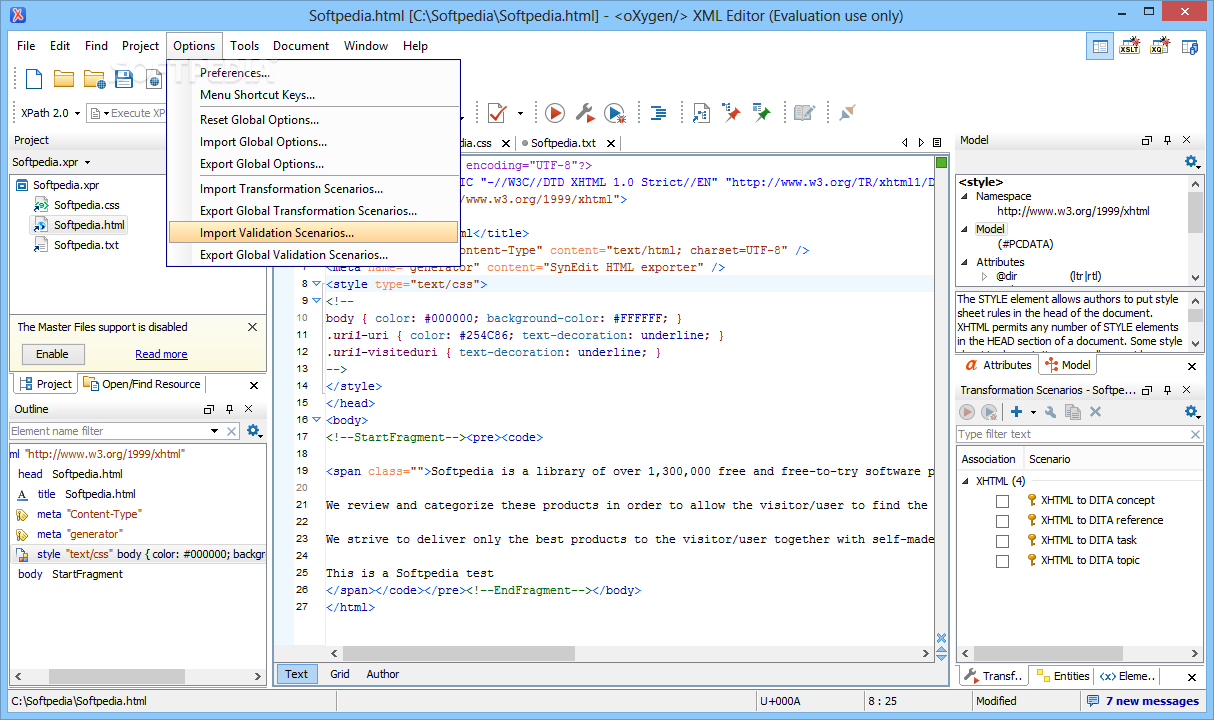Open the Element name filter dropdown arrow
1214x720 pixels.
pos(215,431)
